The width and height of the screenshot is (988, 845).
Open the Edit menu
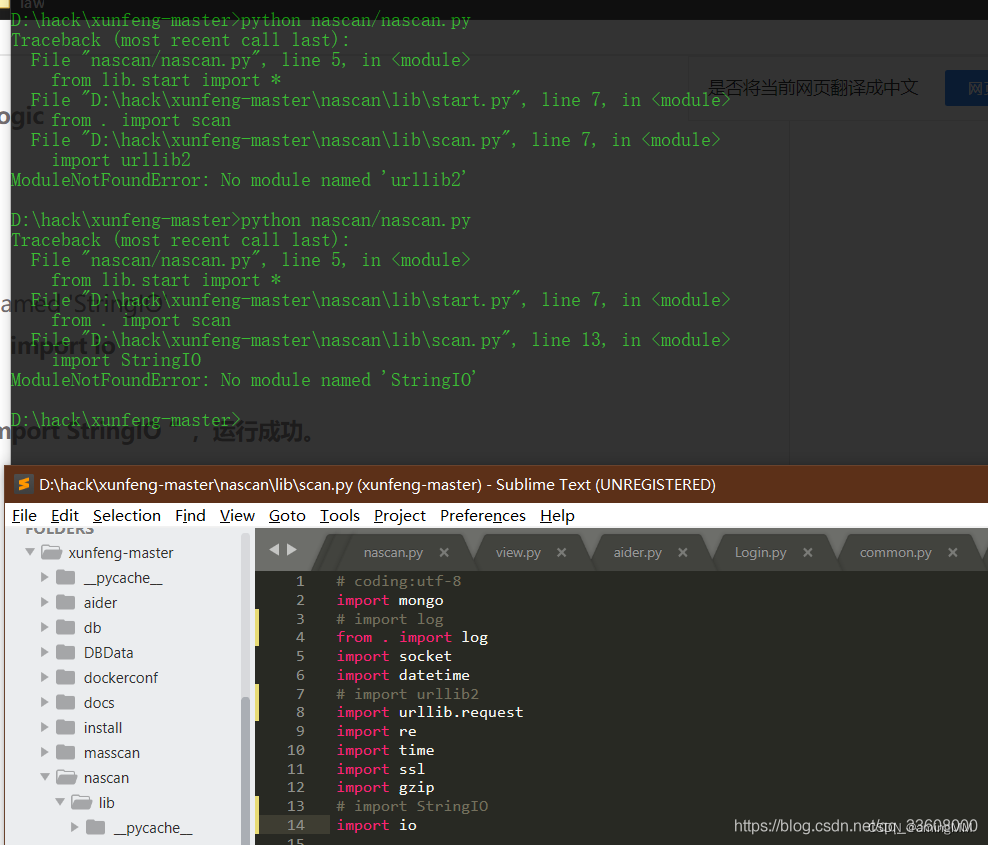64,515
